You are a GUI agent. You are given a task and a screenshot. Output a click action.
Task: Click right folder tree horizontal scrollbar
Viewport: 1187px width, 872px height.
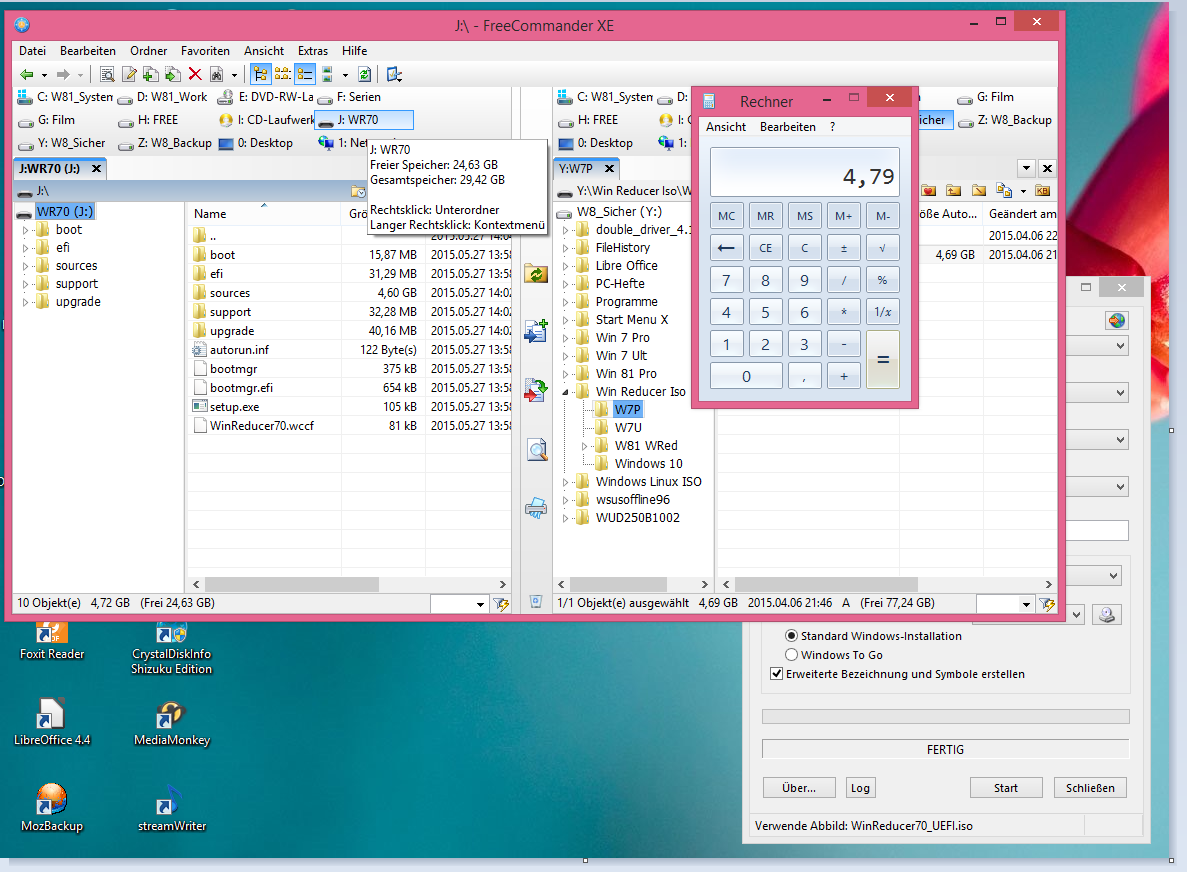(x=618, y=584)
